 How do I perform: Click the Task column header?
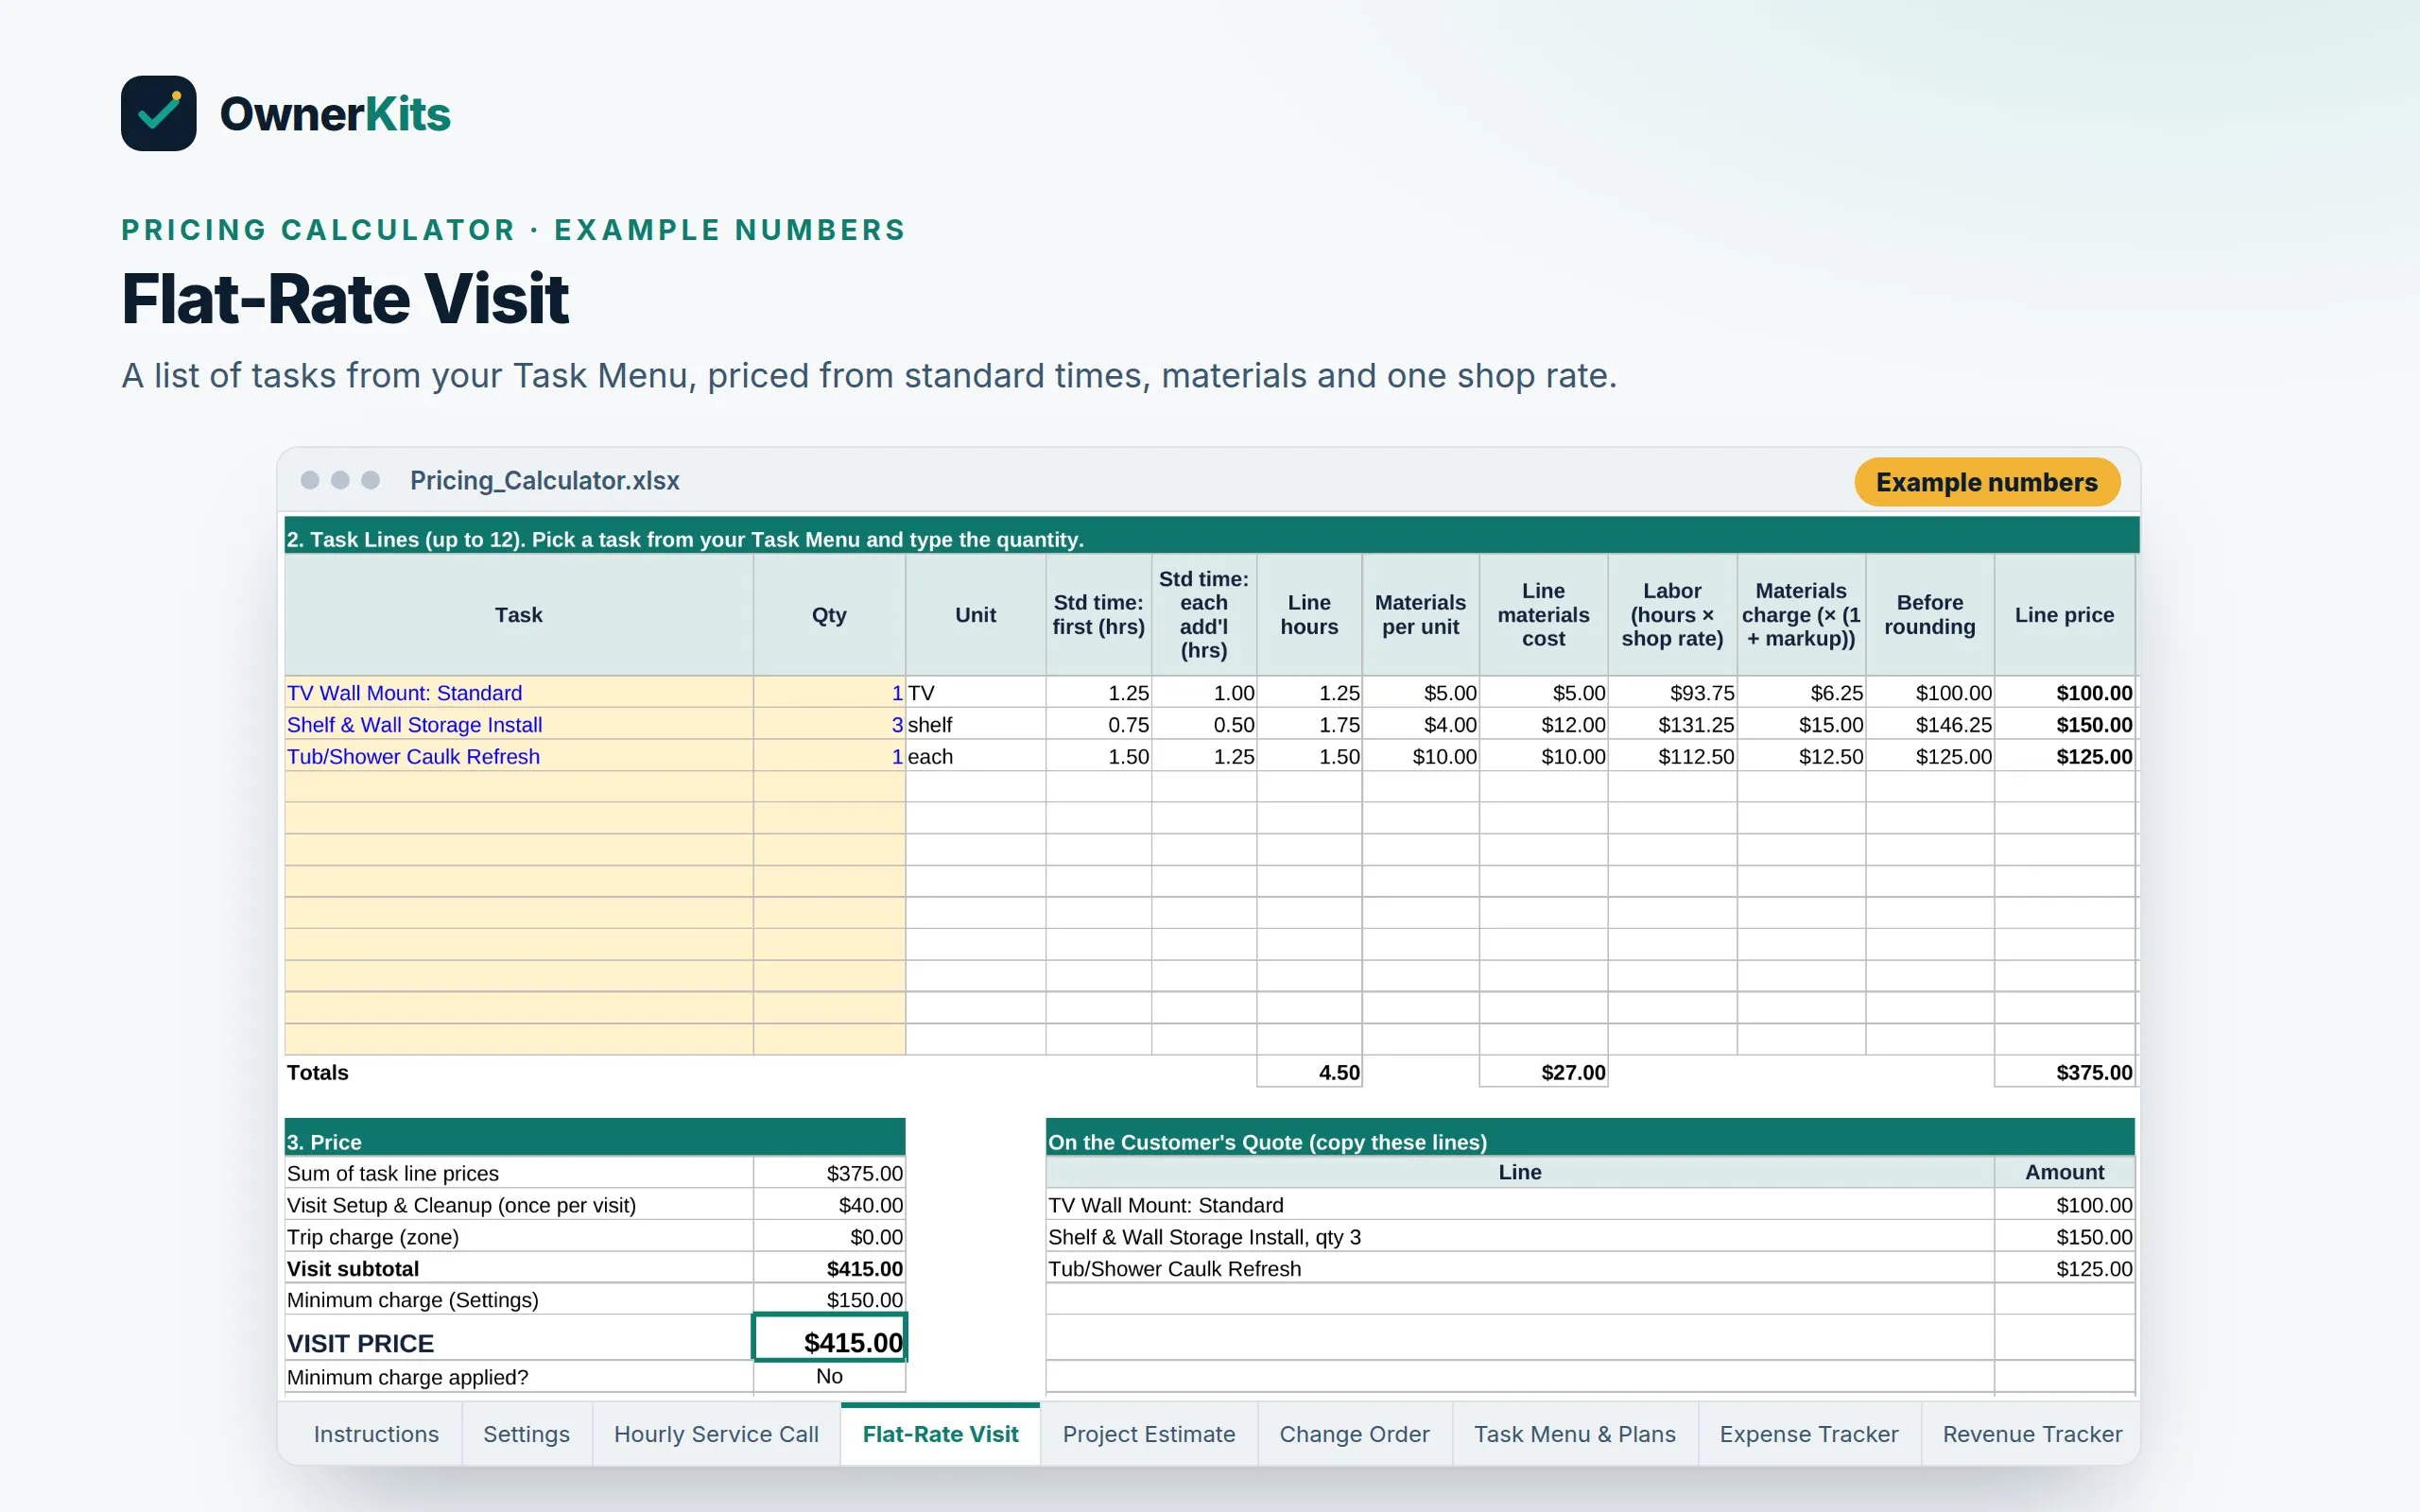[x=519, y=615]
